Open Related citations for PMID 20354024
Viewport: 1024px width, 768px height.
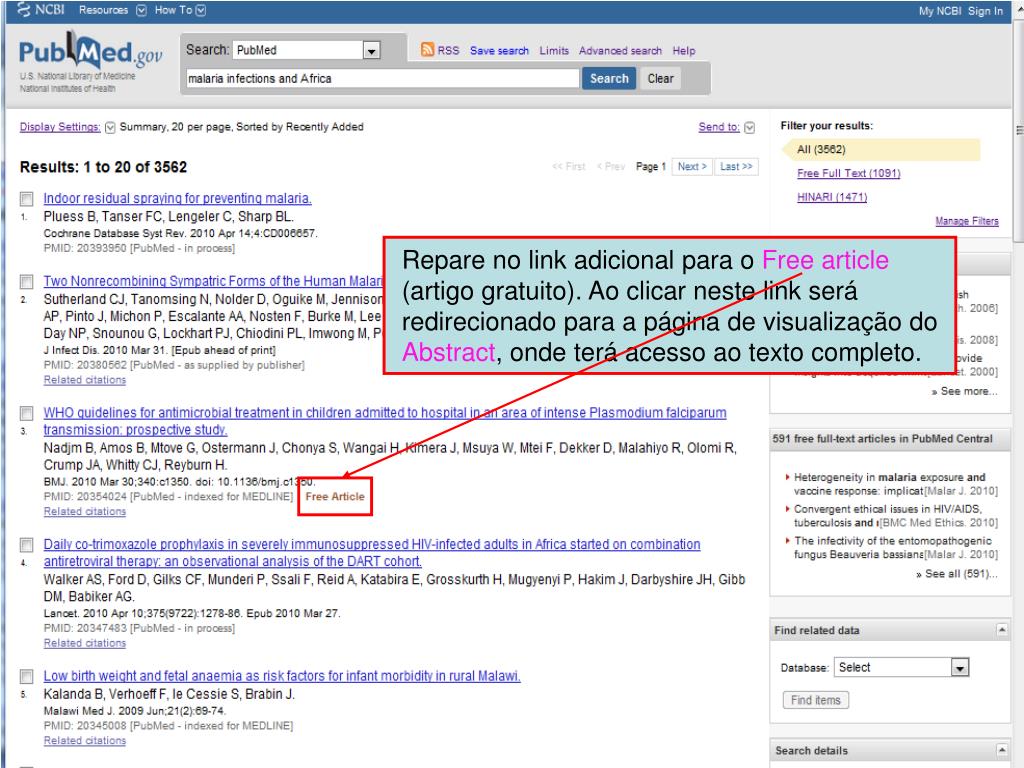pyautogui.click(x=85, y=511)
